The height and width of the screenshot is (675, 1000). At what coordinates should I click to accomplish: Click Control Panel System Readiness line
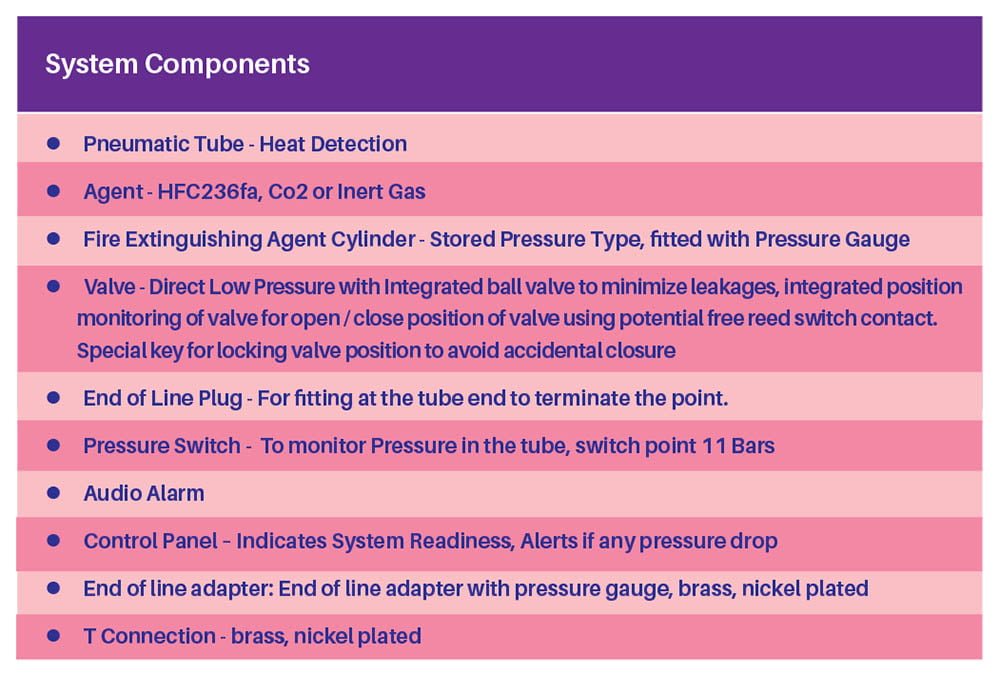click(x=430, y=541)
